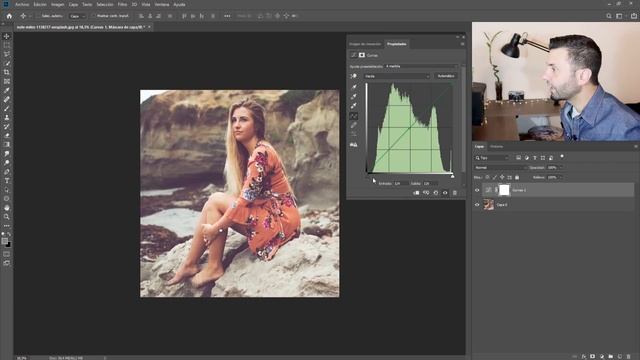Activate the on-image adjustment hand tool
The width and height of the screenshot is (640, 360).
[x=353, y=76]
